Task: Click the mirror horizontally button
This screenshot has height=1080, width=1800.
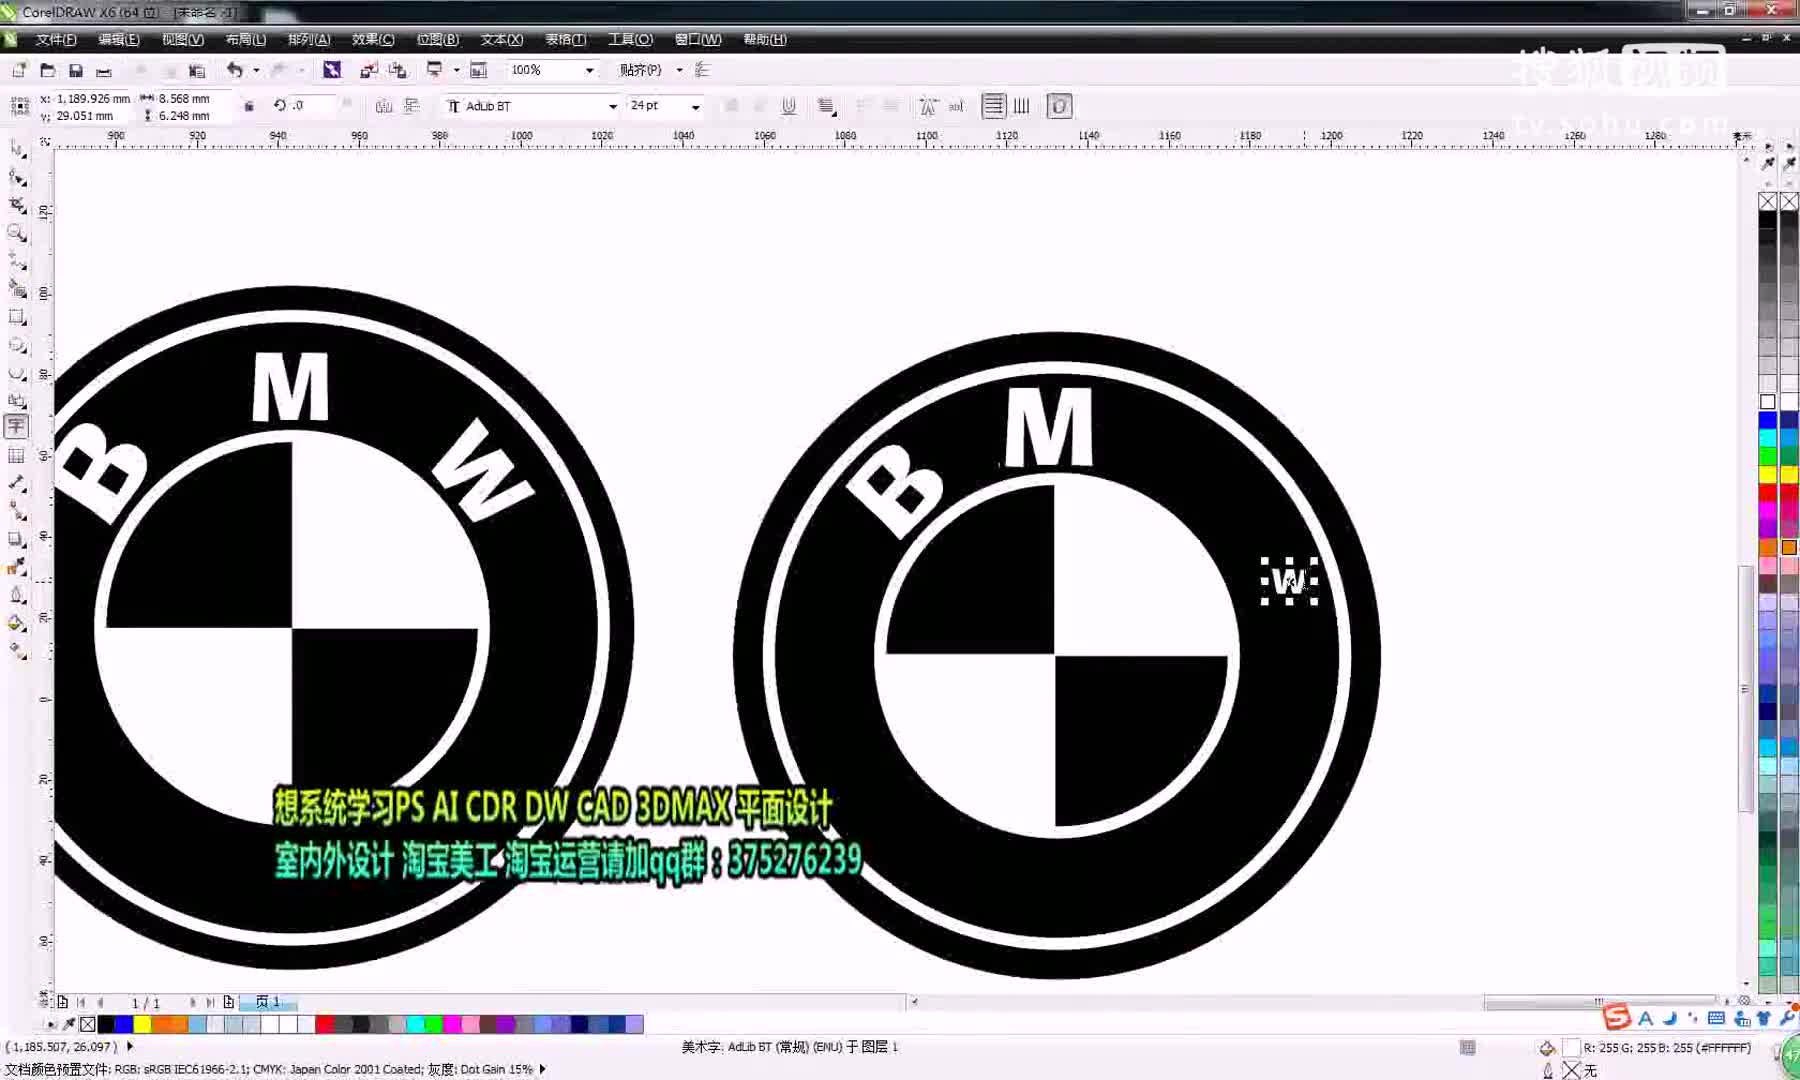Action: click(x=384, y=106)
